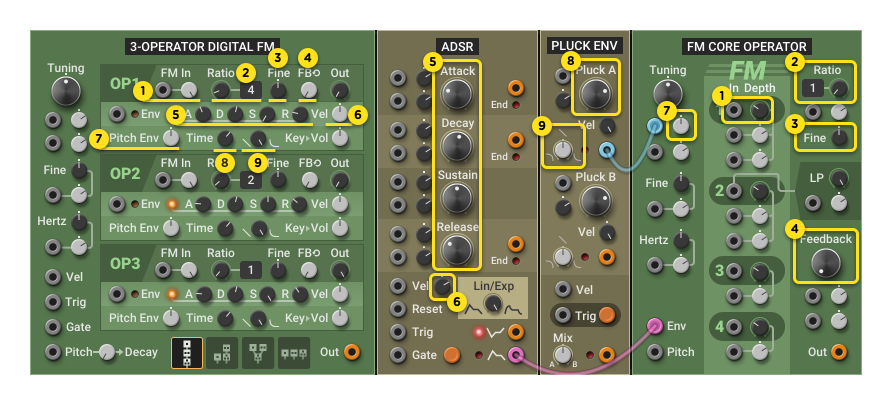Screen dimensions: 892x404
Task: Click the ADSR Attack knob
Action: point(457,95)
